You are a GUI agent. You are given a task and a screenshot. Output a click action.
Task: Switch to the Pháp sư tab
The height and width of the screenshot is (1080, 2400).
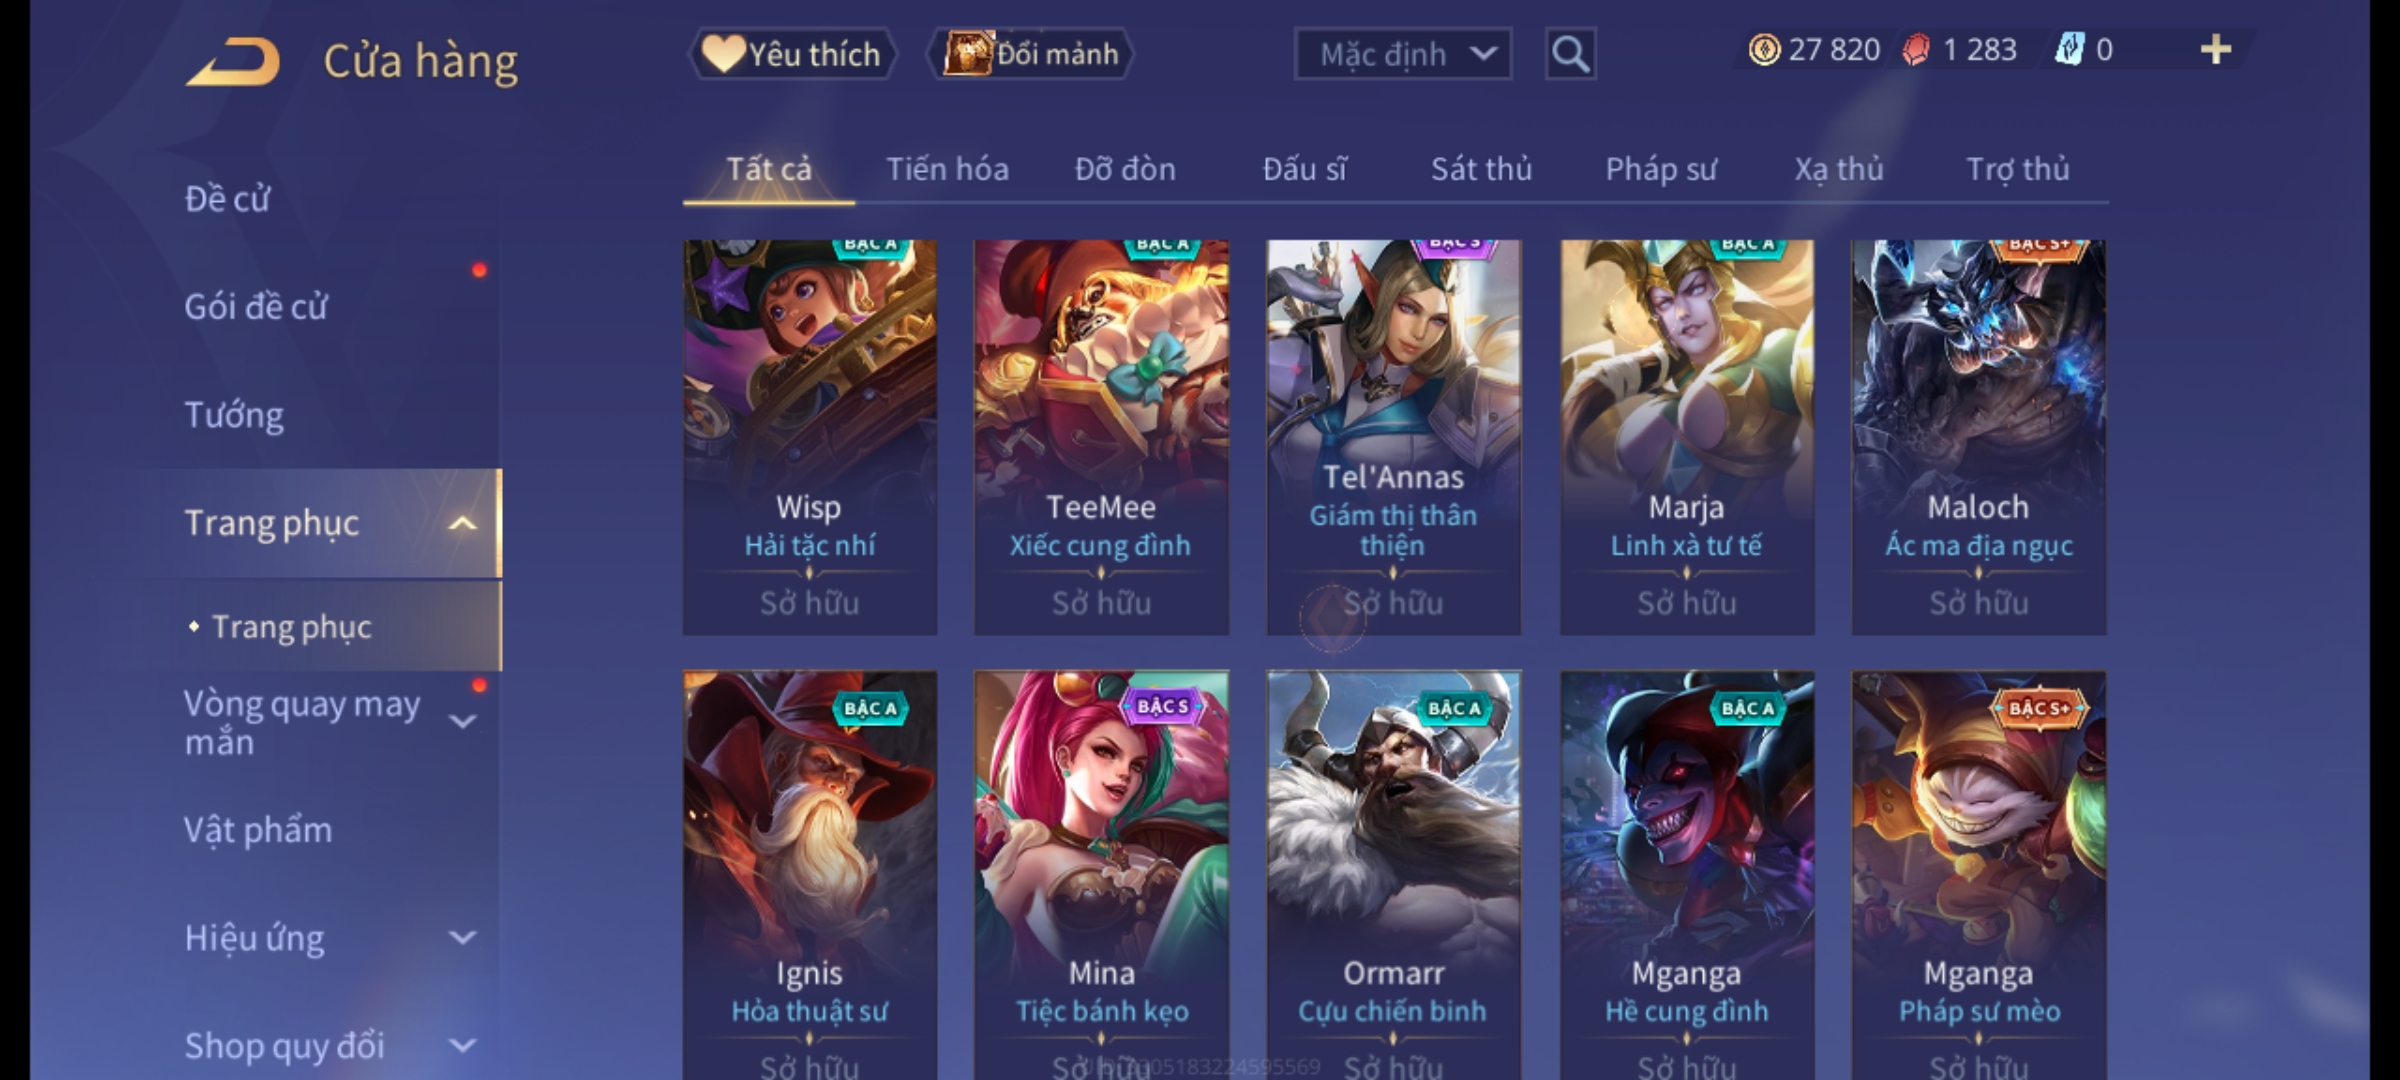[1661, 169]
